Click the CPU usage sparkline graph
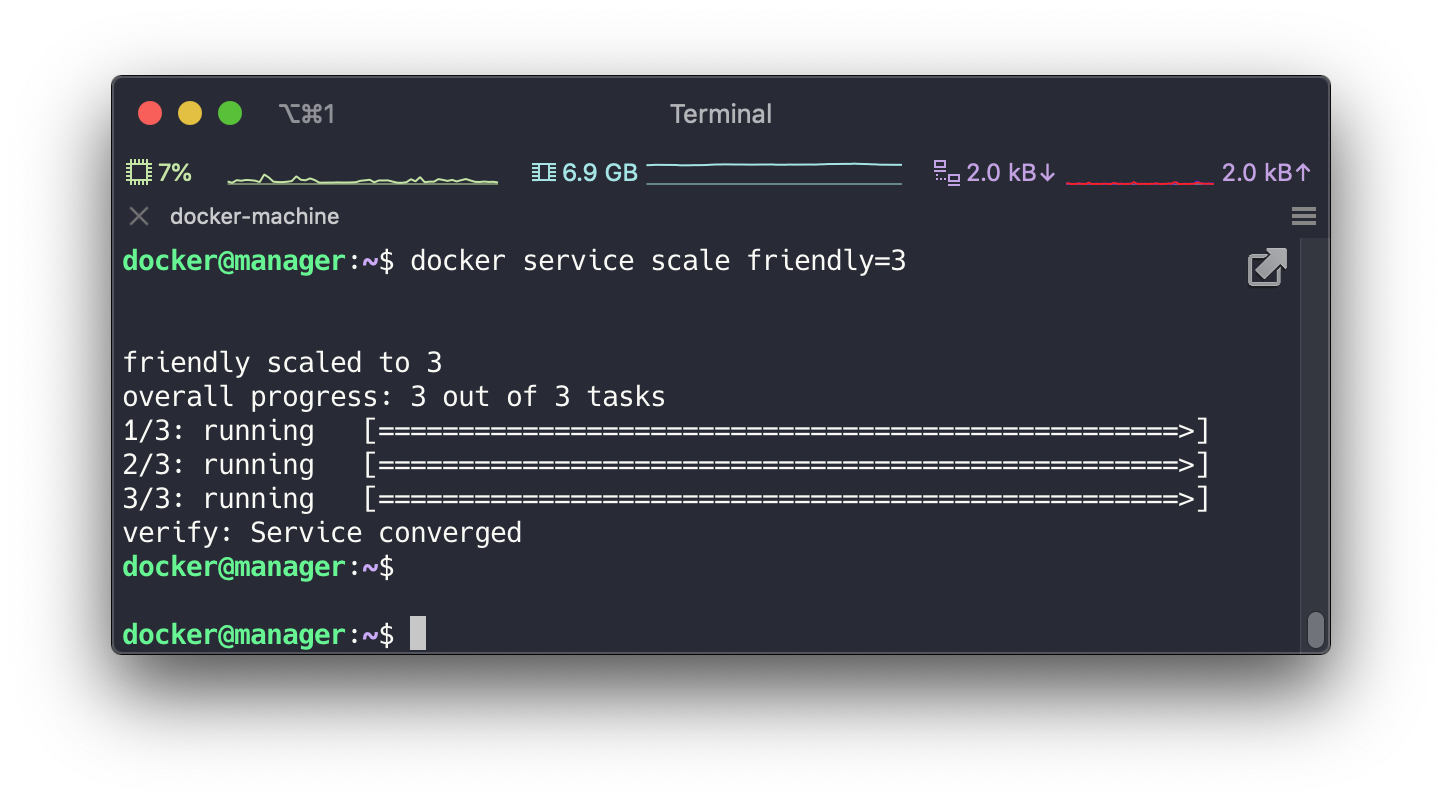The width and height of the screenshot is (1442, 802). 362,177
